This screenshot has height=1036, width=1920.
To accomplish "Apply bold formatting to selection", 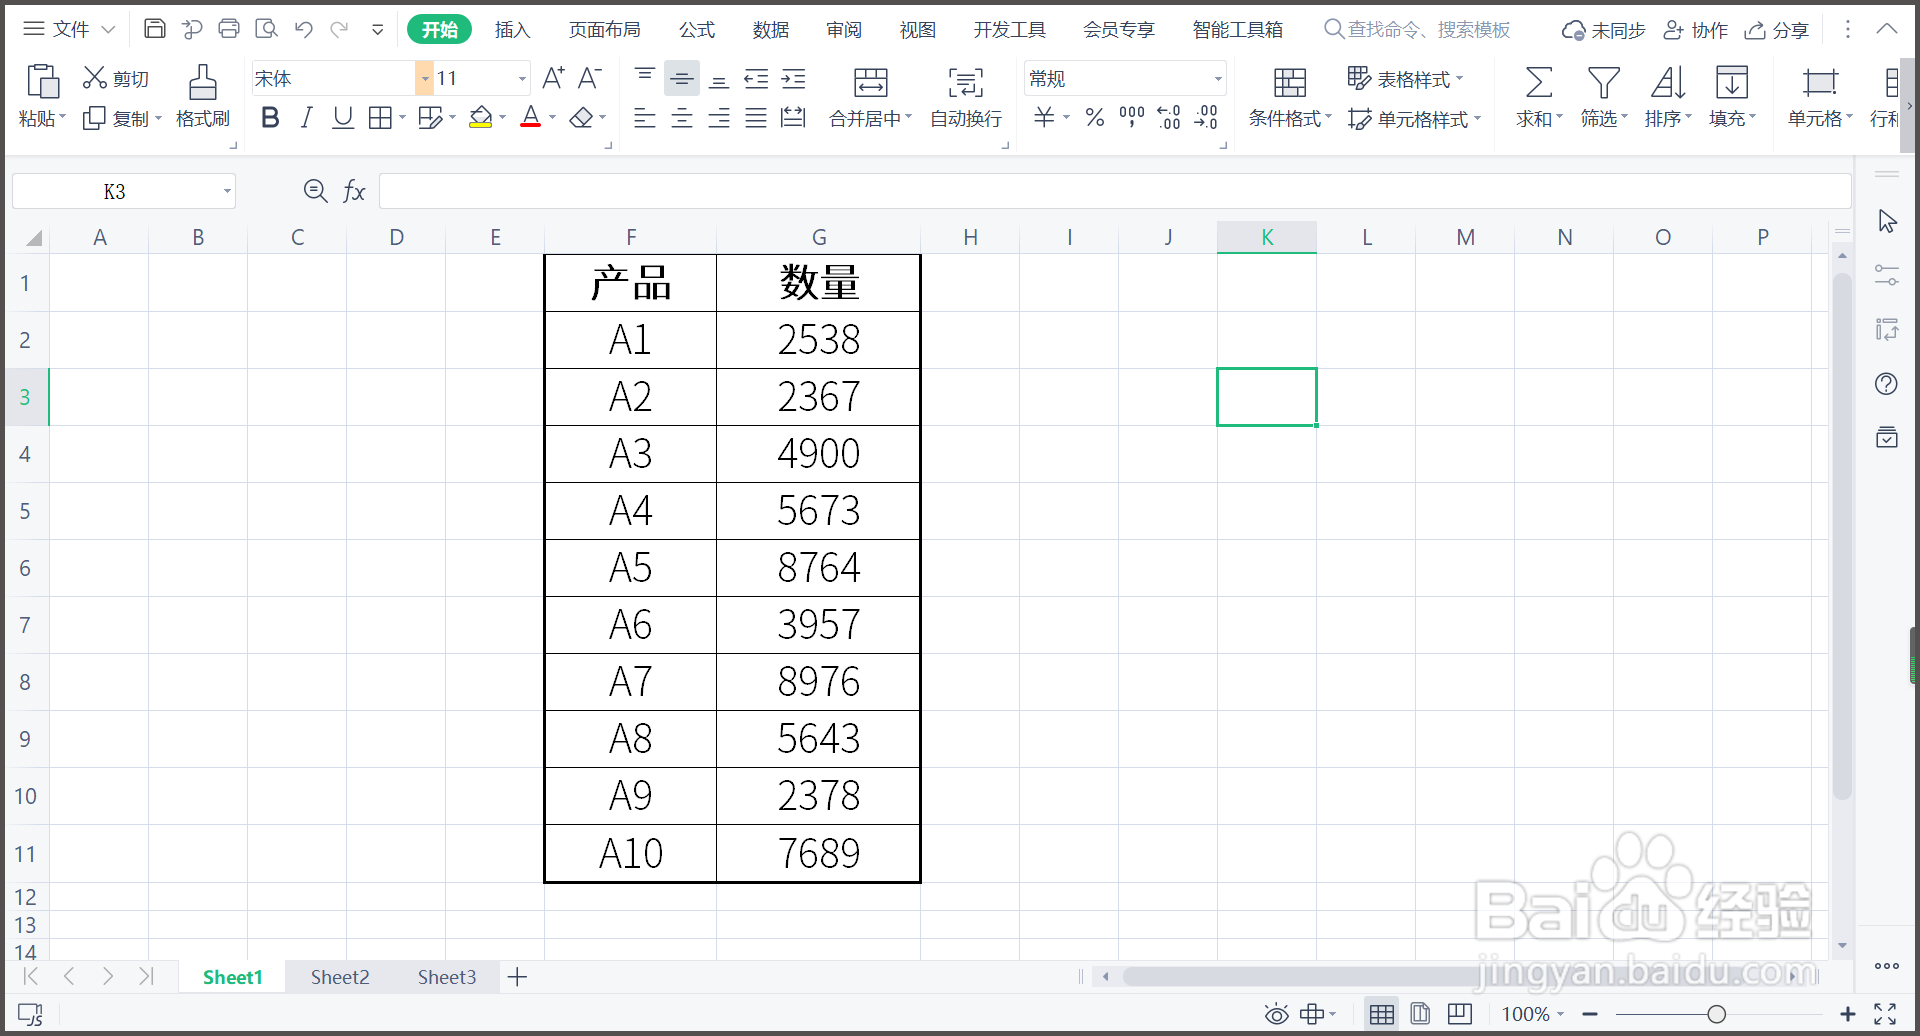I will [269, 117].
